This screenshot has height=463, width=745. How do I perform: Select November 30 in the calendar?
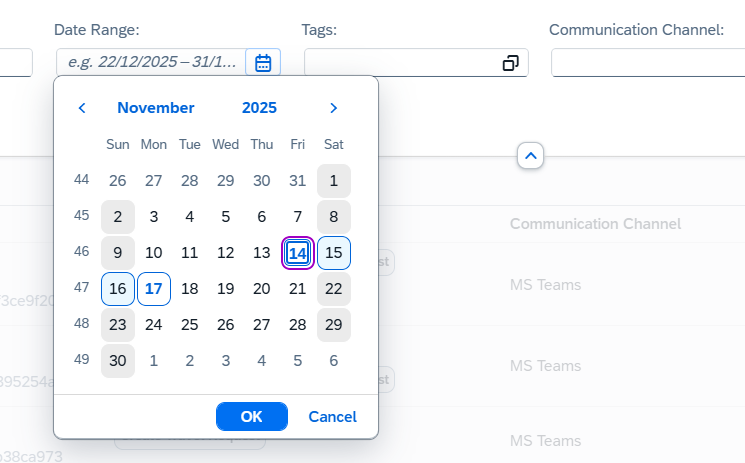(118, 361)
